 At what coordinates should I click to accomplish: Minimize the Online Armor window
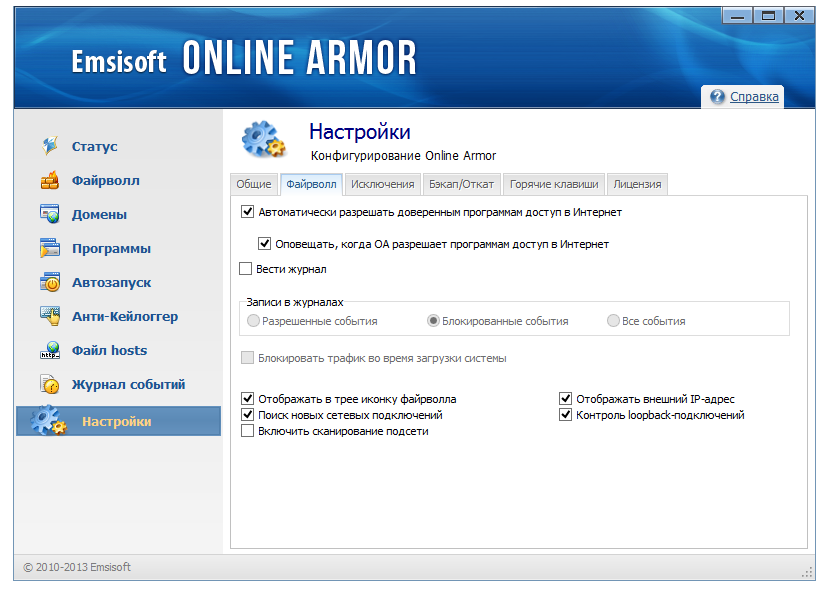737,16
